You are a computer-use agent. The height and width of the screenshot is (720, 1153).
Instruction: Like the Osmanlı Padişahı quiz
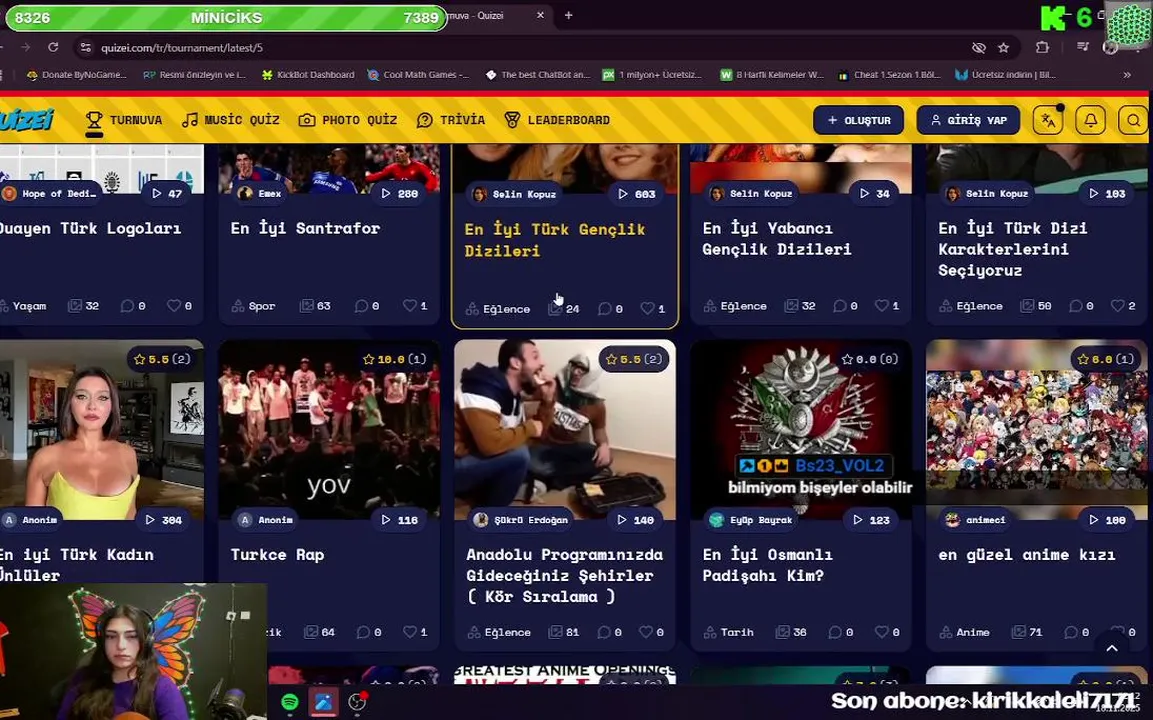(x=887, y=632)
